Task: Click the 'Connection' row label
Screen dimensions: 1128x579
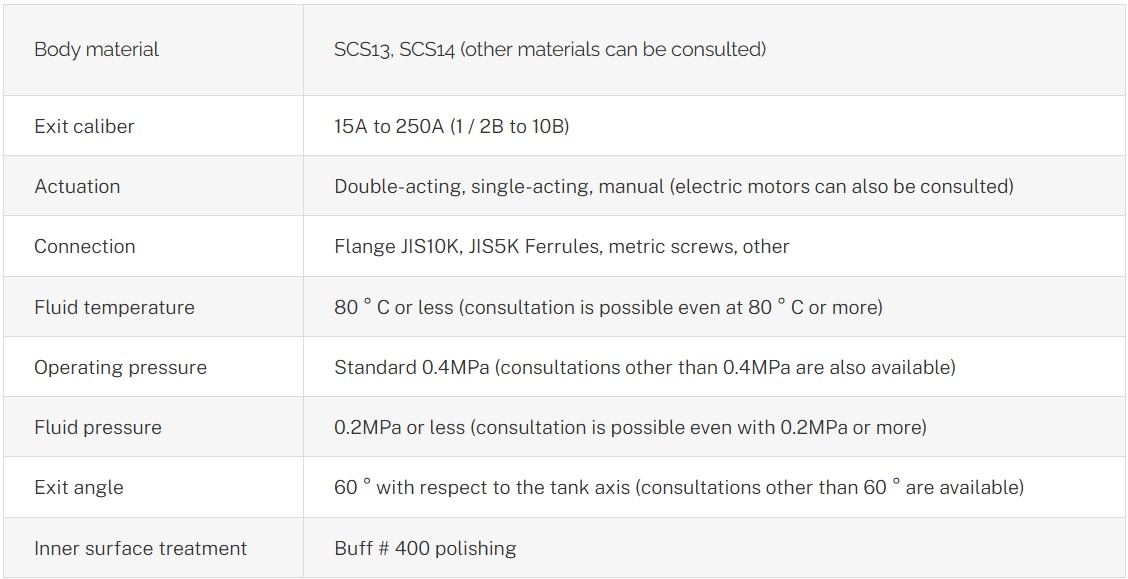Action: coord(84,247)
